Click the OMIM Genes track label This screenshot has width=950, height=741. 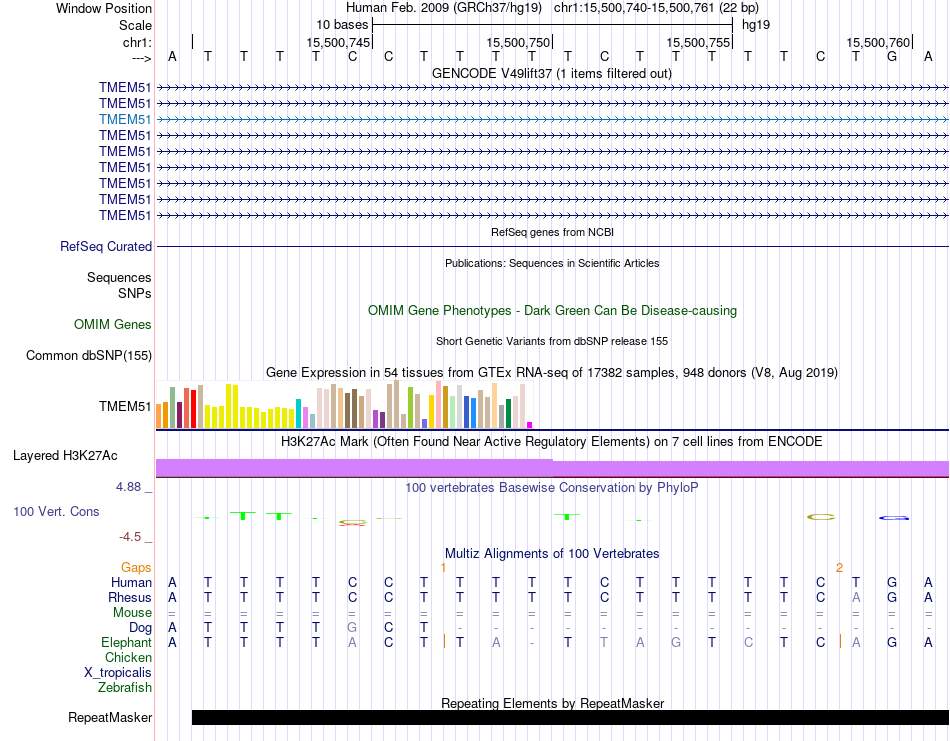[x=113, y=325]
